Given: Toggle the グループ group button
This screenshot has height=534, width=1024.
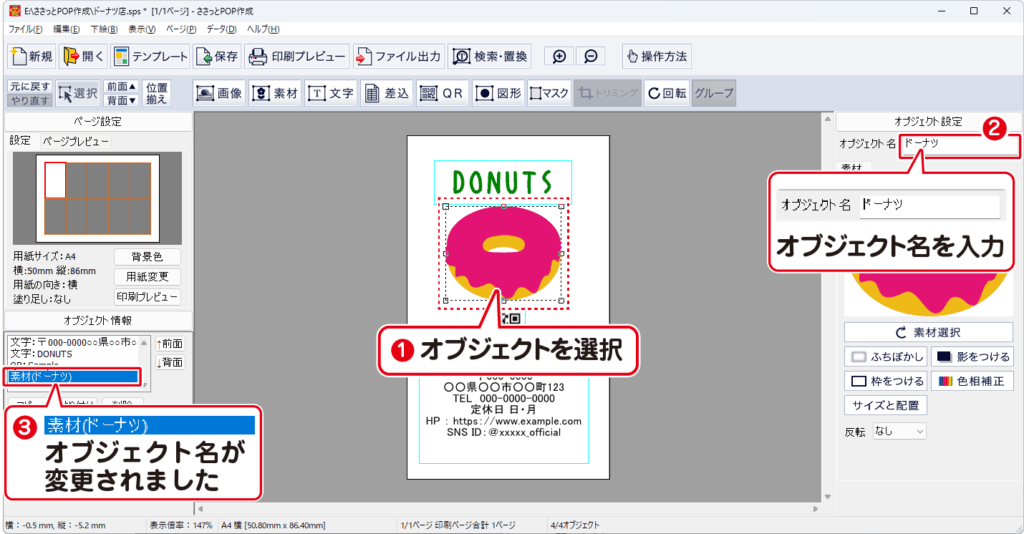Looking at the screenshot, I should (x=713, y=93).
